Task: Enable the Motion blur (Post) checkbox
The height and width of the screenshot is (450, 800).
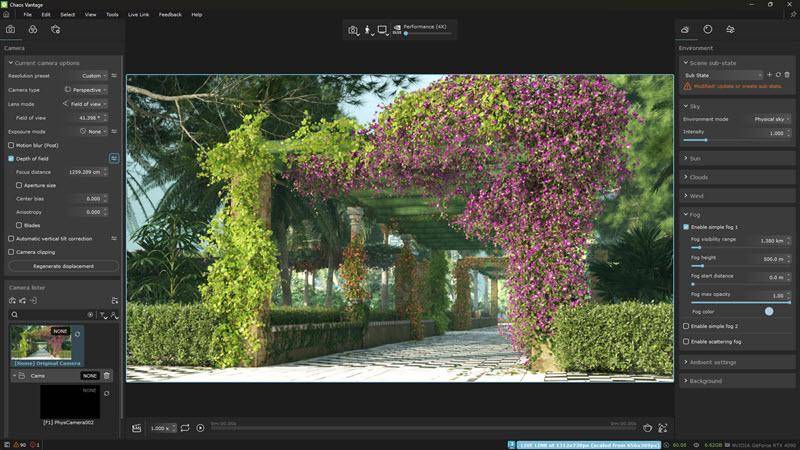Action: click(x=11, y=145)
